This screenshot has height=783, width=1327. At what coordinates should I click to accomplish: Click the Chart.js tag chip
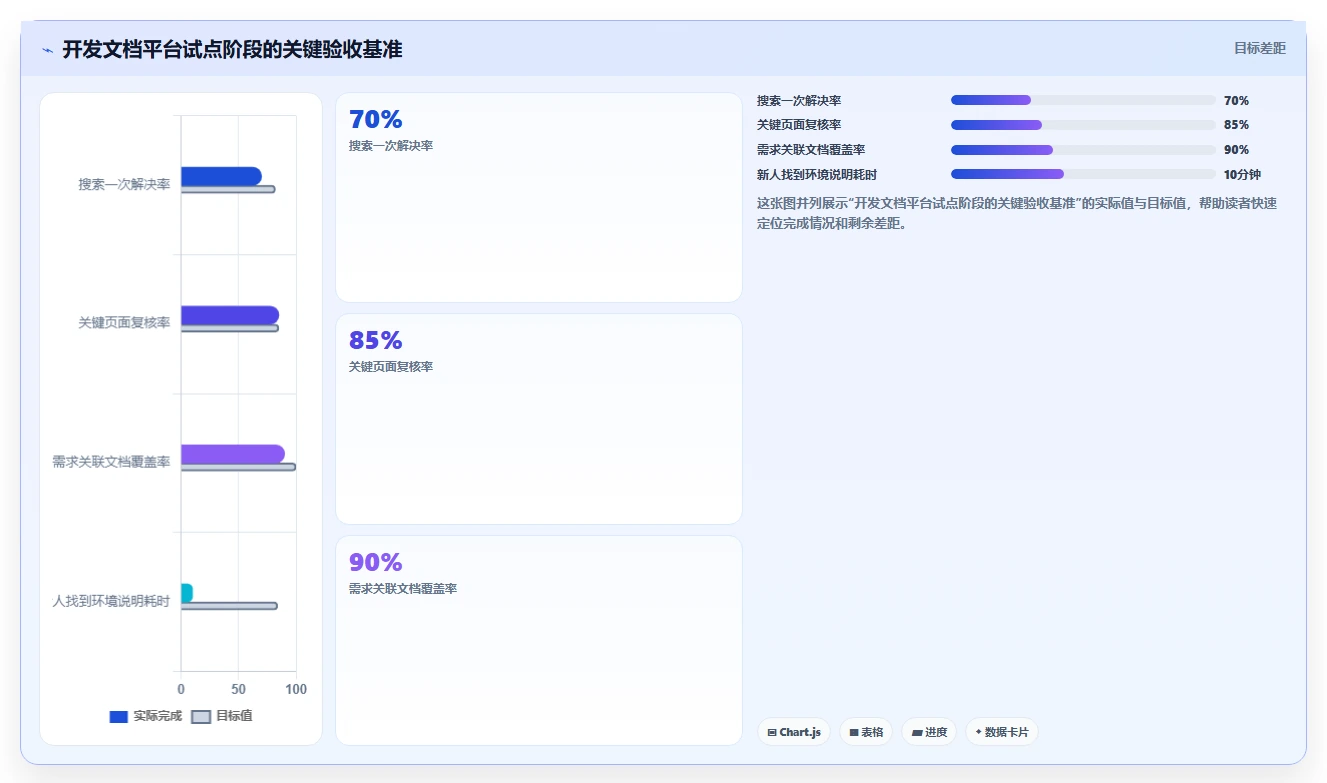click(793, 732)
